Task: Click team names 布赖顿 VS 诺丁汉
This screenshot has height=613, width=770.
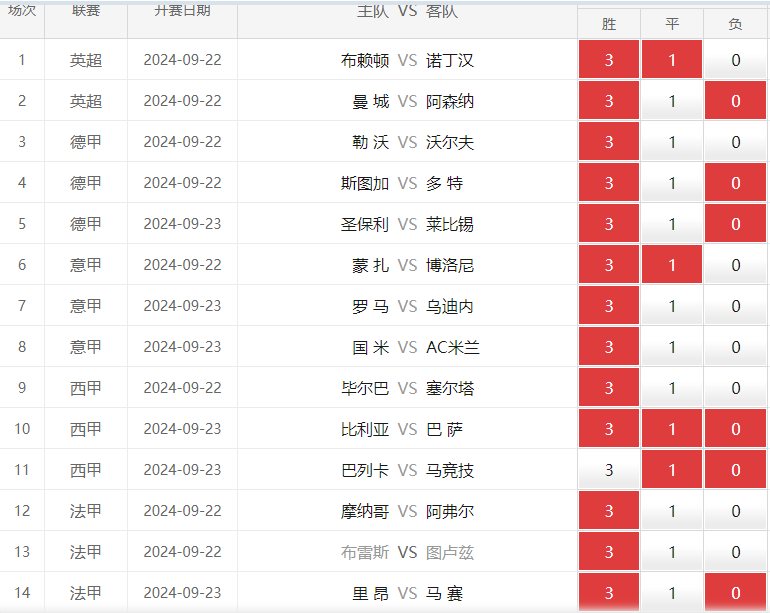Action: click(x=408, y=60)
